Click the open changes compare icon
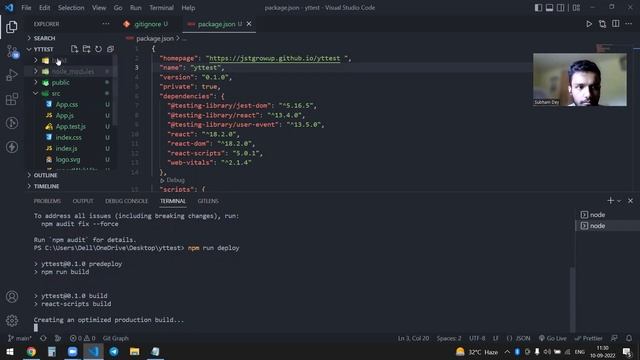 602,24
